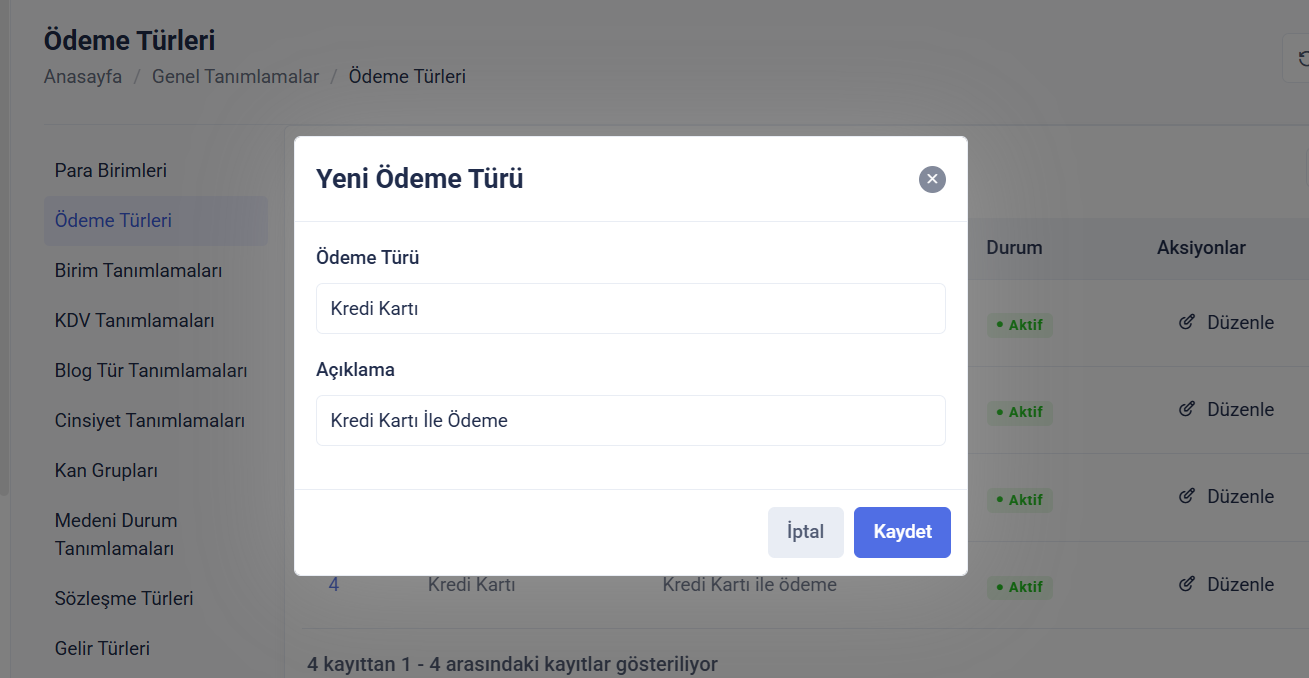
Task: Focus the Ödeme Türü input field
Action: pos(630,309)
